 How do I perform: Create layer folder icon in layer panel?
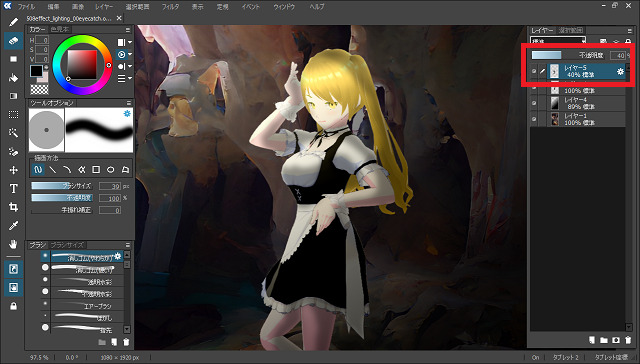coord(604,340)
